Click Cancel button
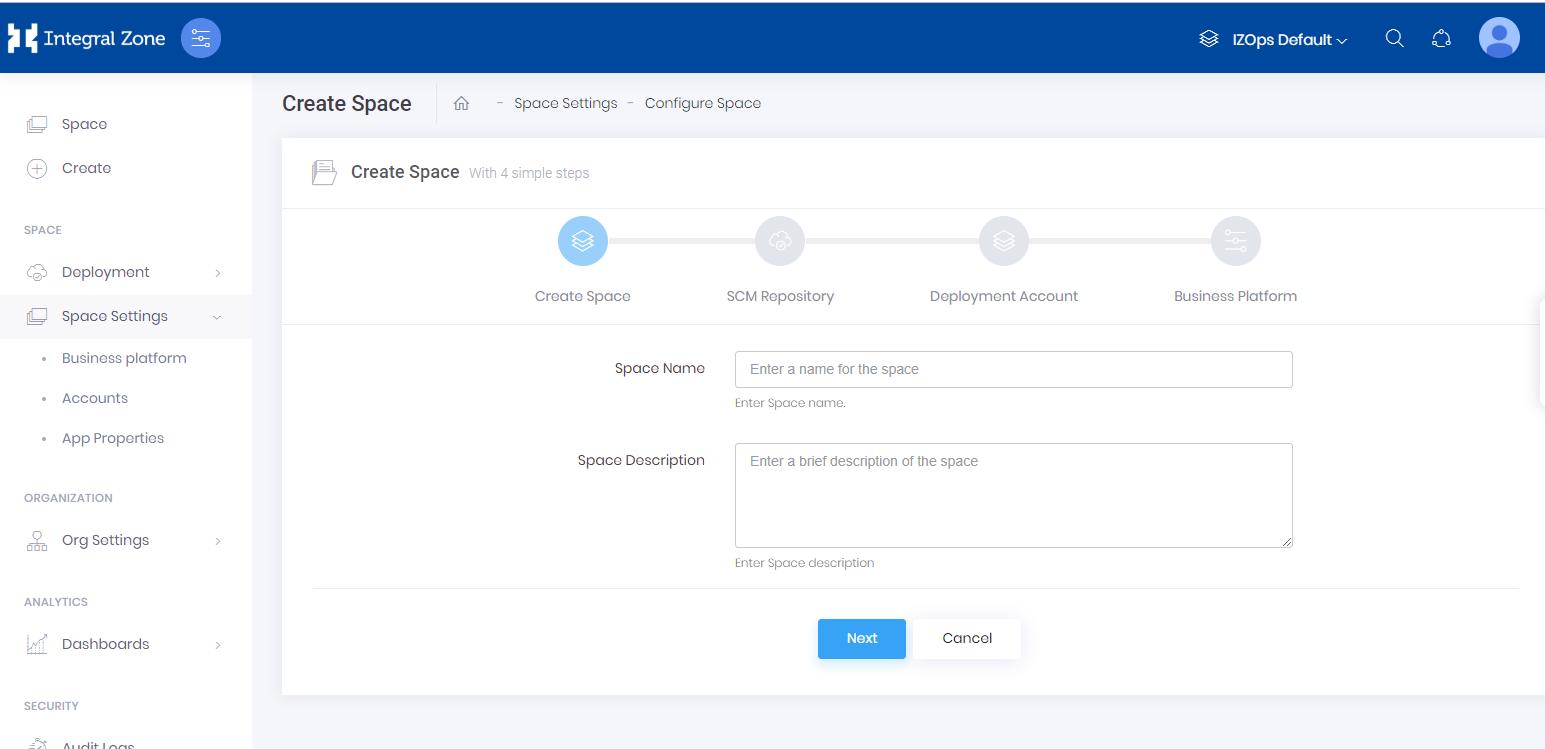 point(967,639)
